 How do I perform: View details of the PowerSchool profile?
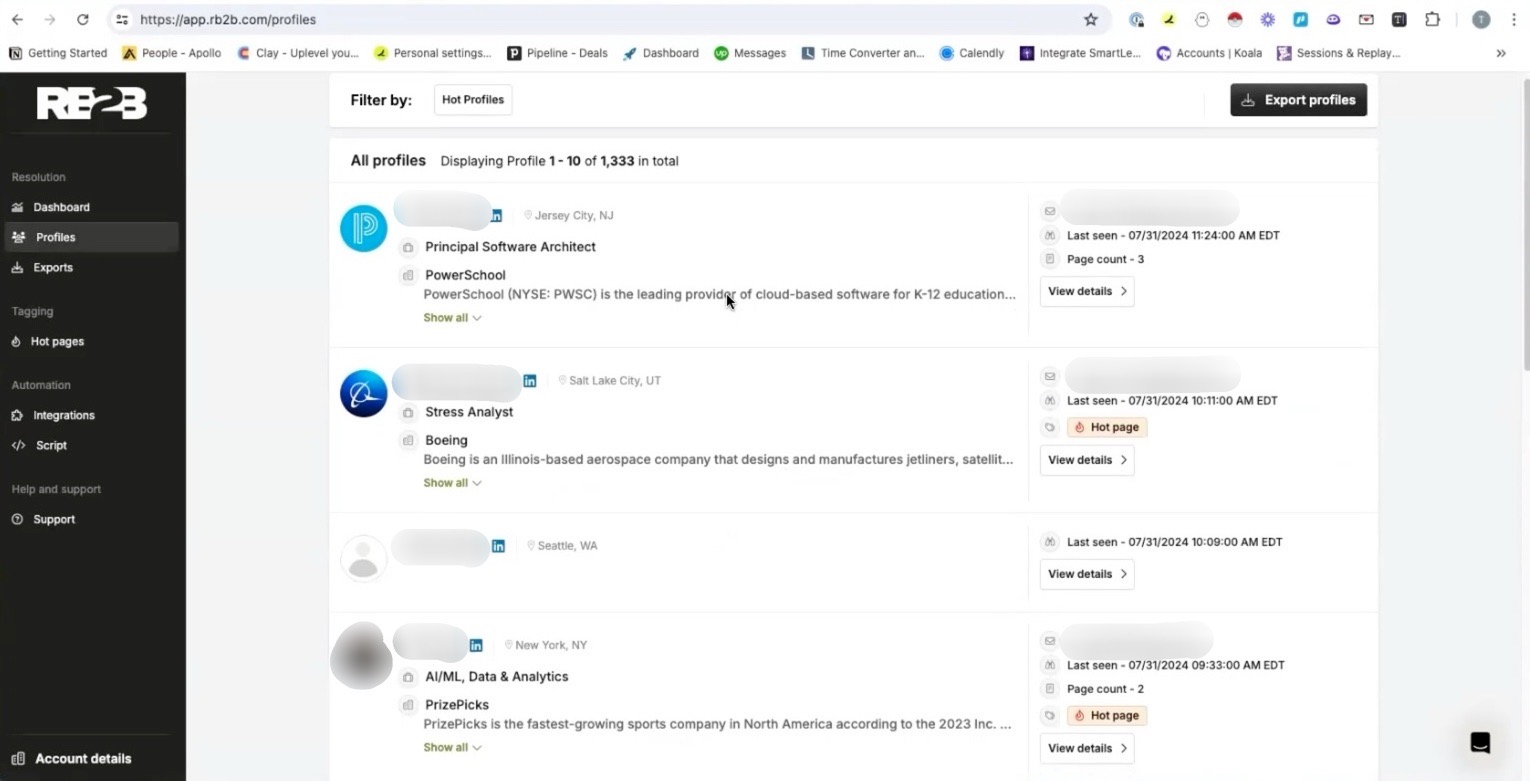(x=1087, y=292)
